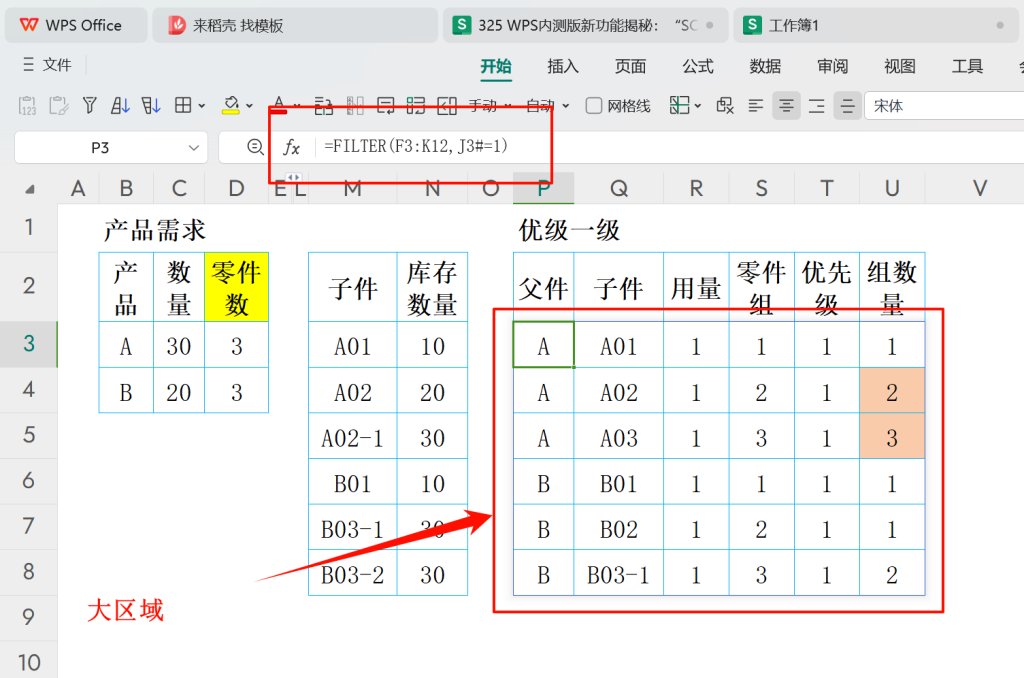Image resolution: width=1024 pixels, height=678 pixels.
Task: Click the selected cell P3 containing A
Action: (543, 345)
